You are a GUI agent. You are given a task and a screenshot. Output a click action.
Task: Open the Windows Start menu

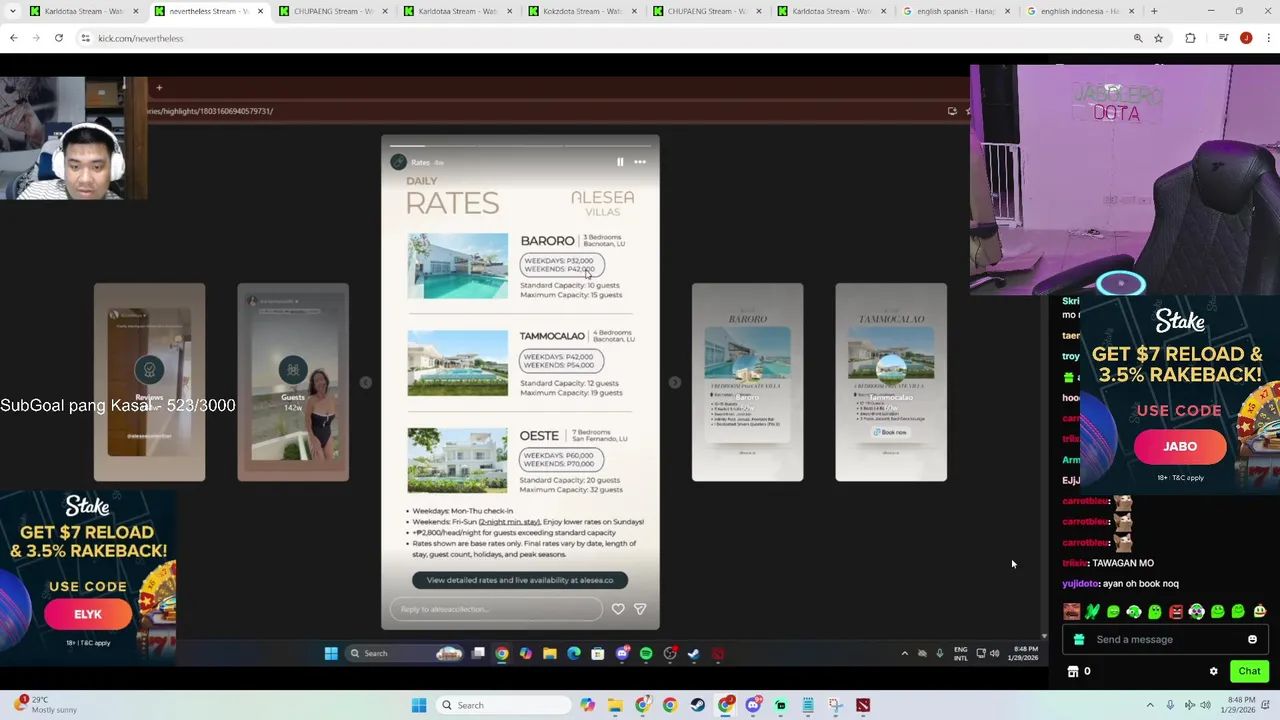(x=419, y=705)
